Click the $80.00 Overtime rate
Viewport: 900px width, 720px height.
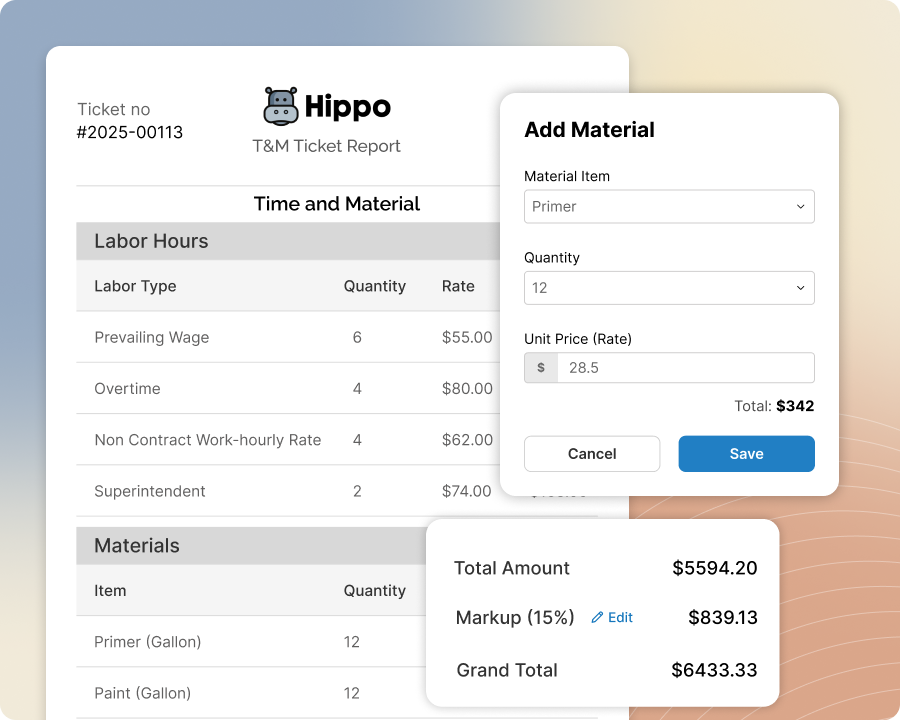[x=467, y=389]
